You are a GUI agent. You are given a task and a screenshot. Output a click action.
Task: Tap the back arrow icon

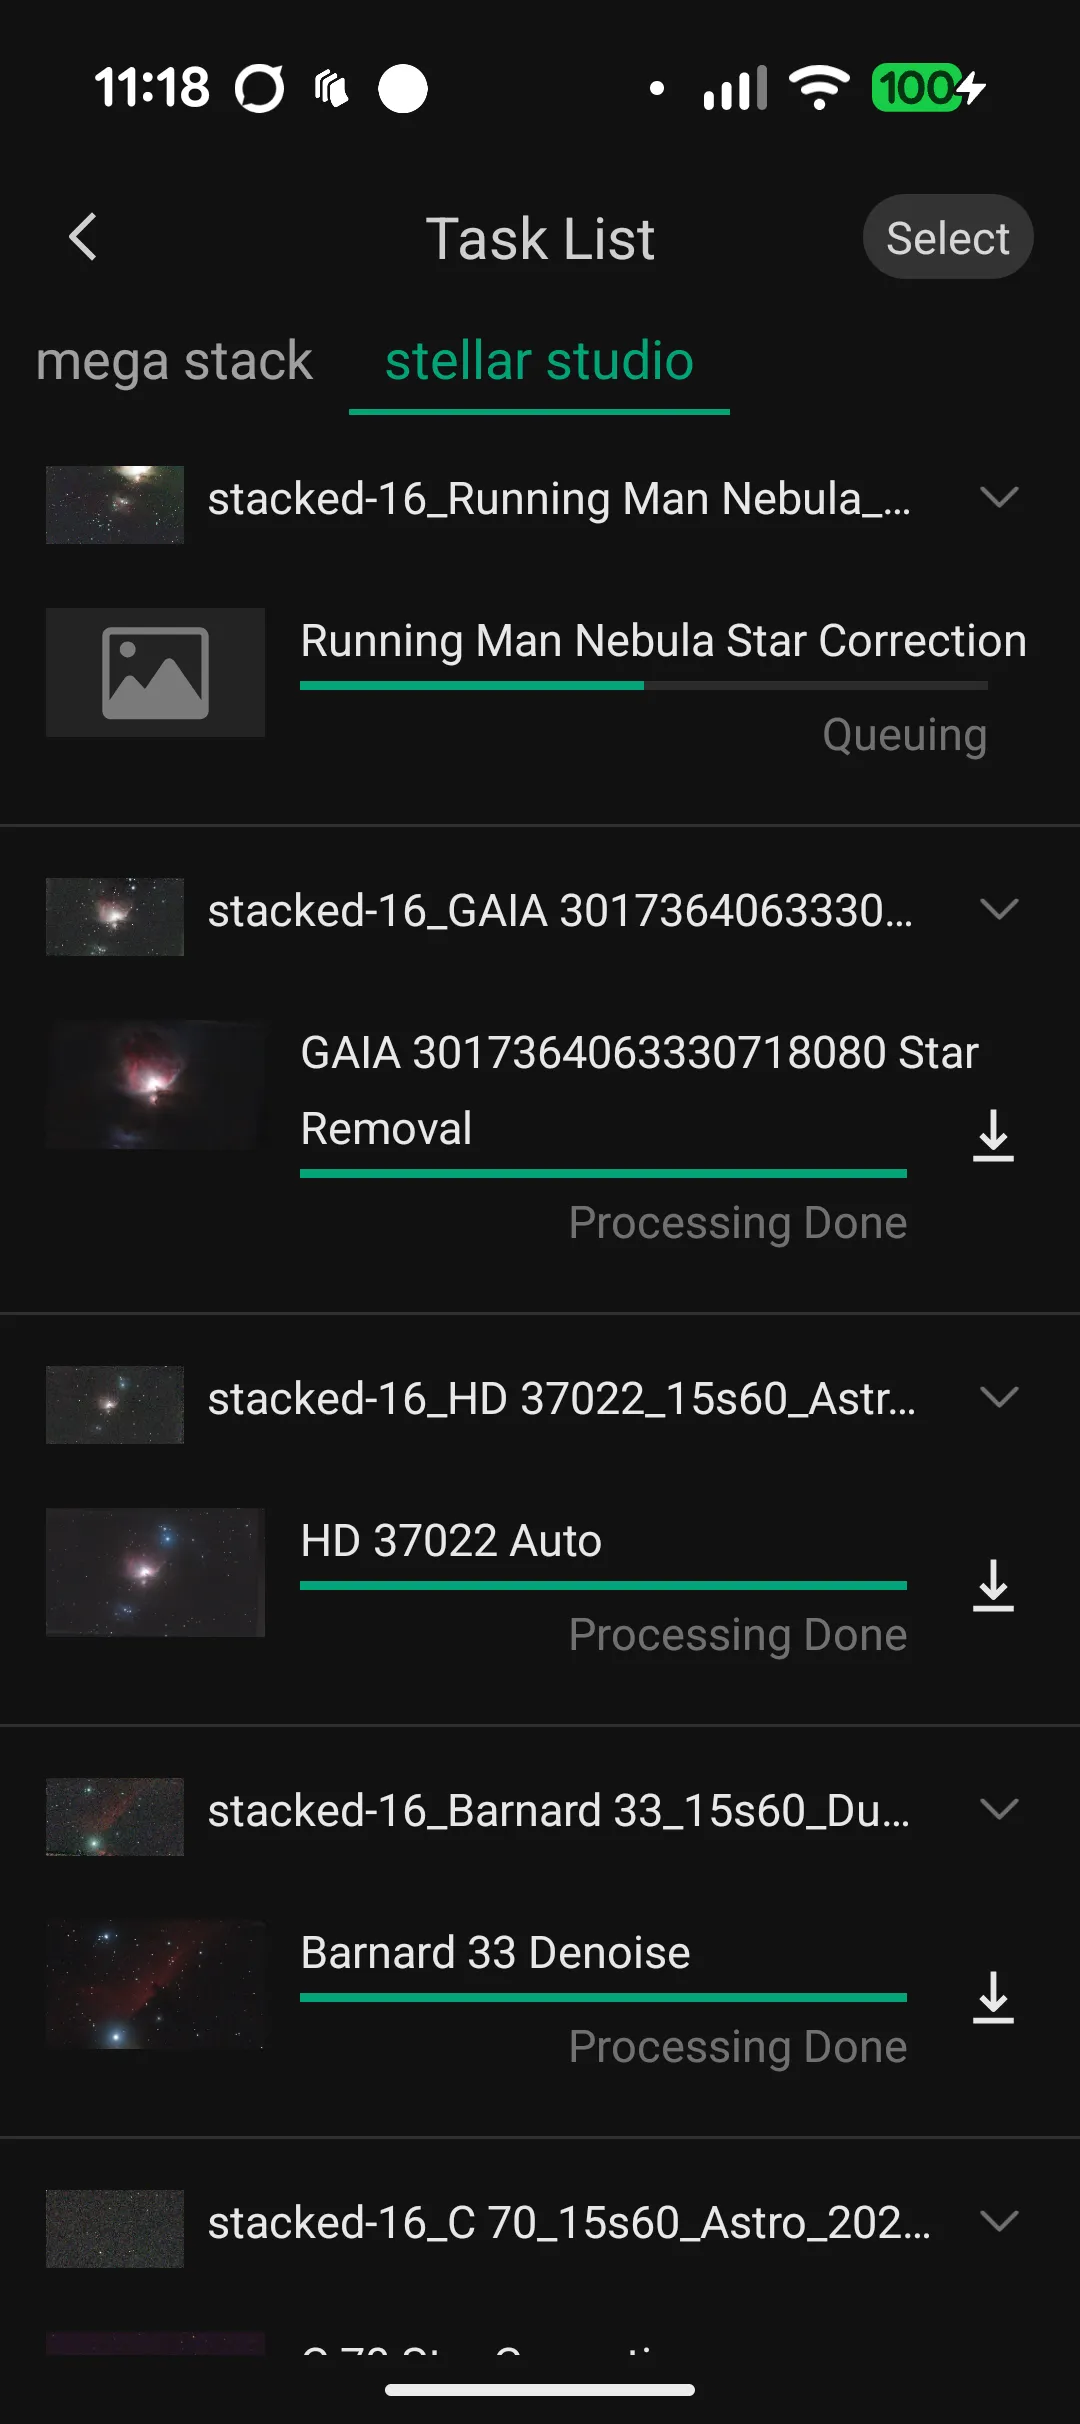point(83,237)
